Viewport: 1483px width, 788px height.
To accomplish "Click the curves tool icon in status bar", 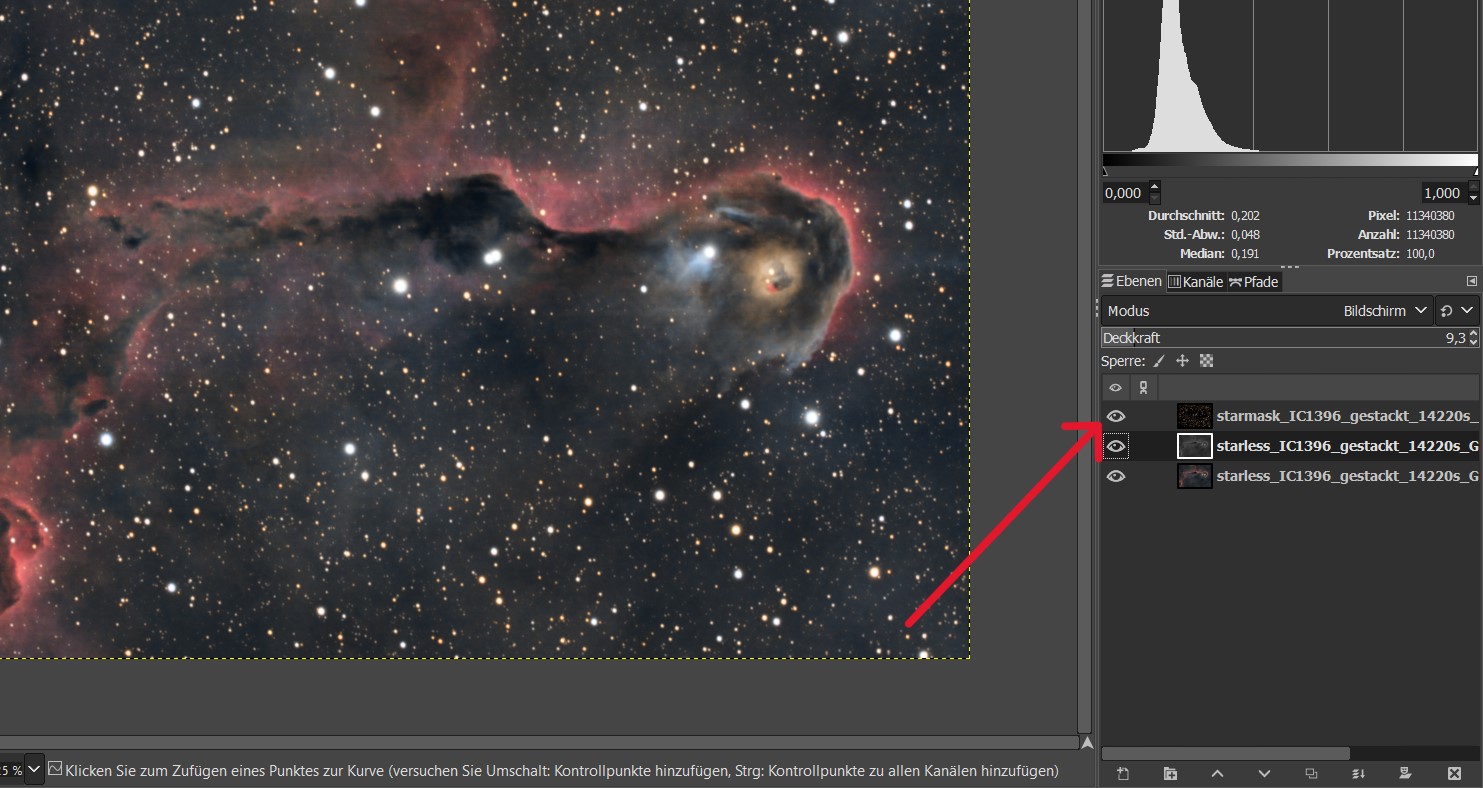I will pos(55,769).
